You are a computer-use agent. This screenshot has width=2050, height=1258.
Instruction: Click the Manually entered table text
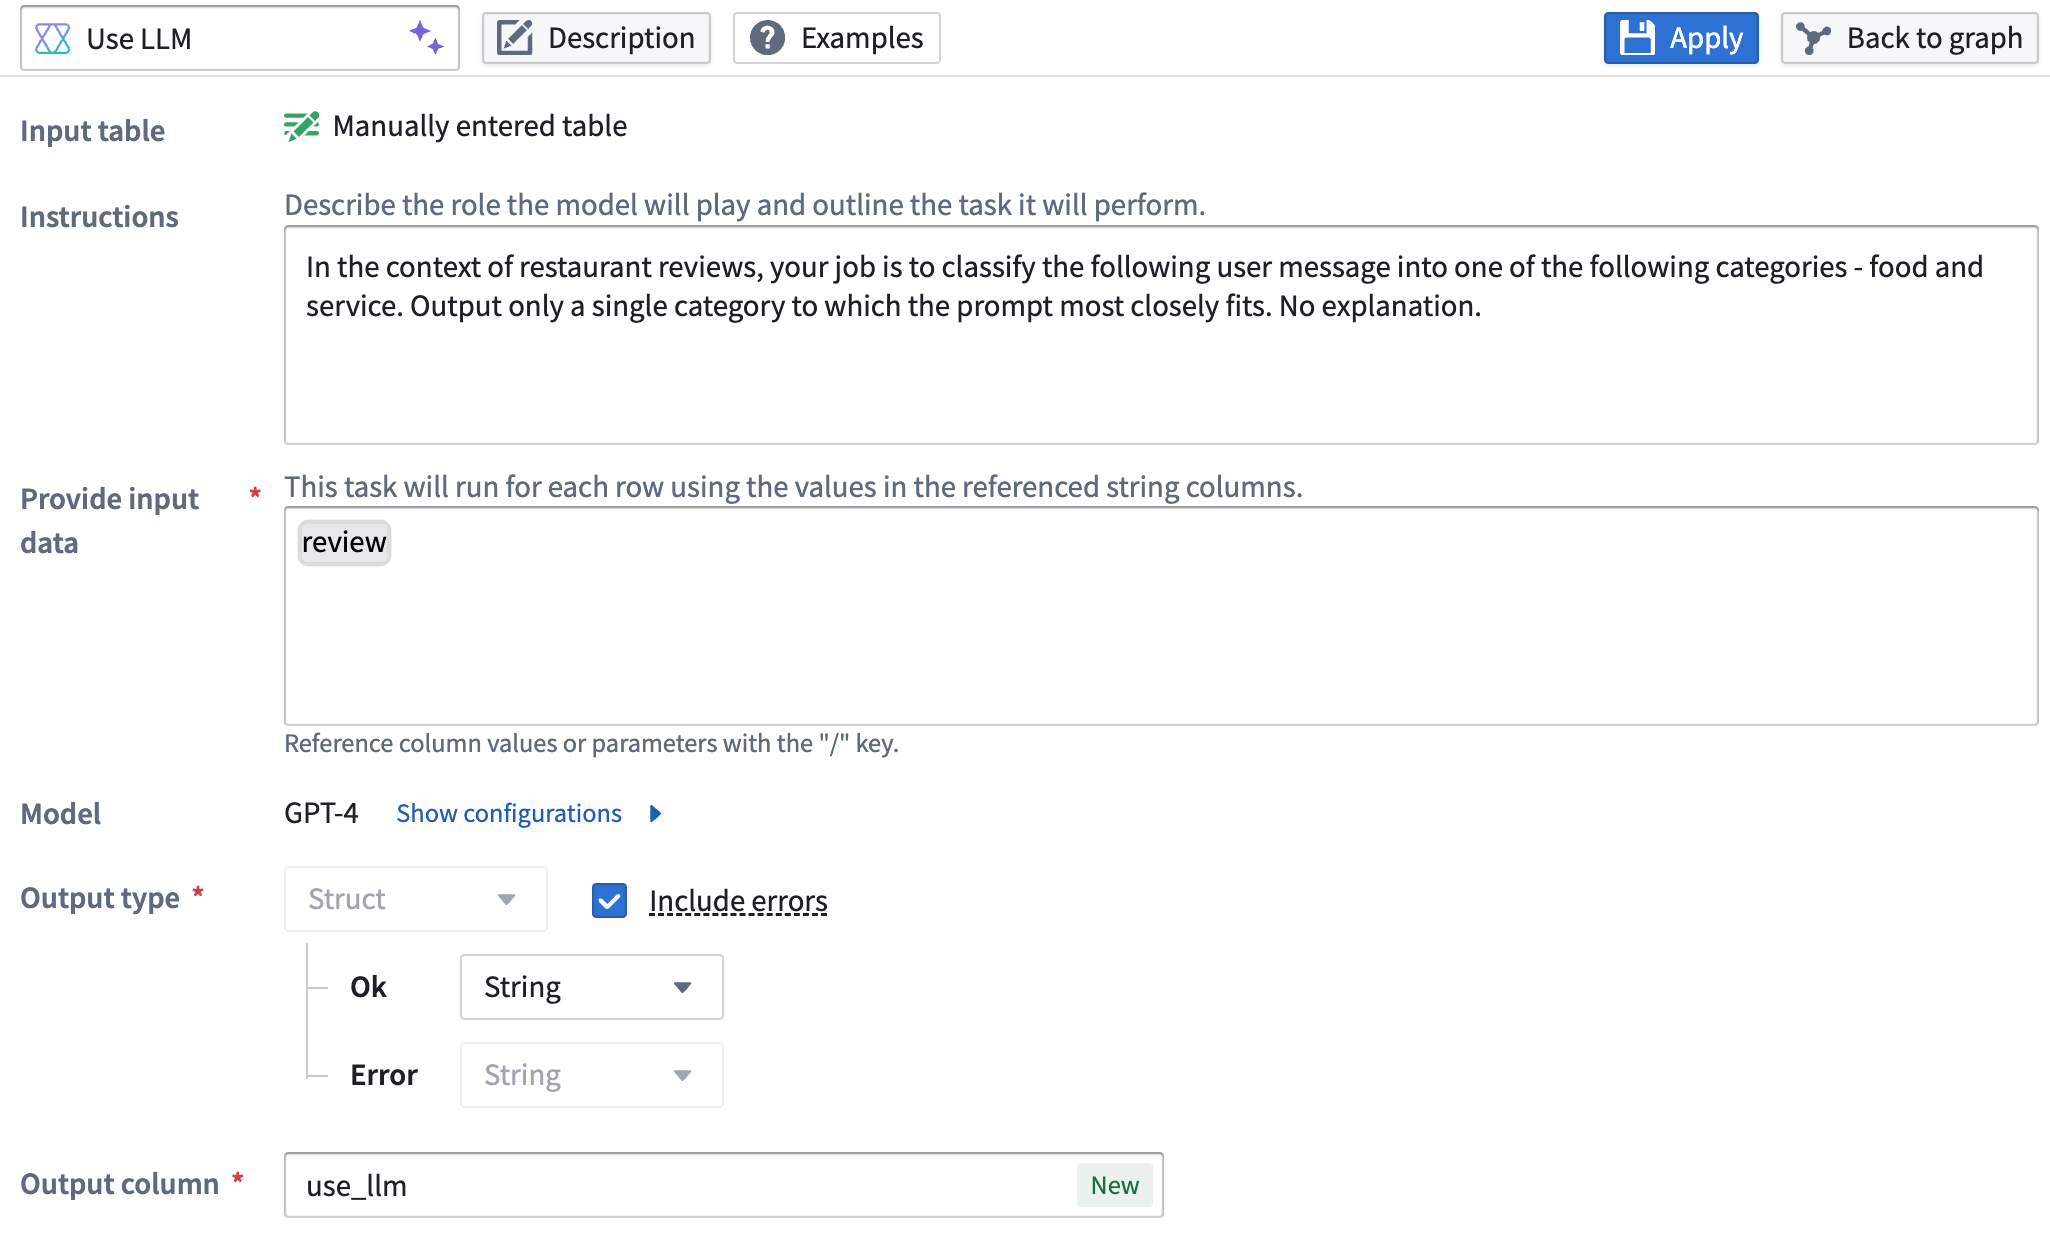[480, 126]
